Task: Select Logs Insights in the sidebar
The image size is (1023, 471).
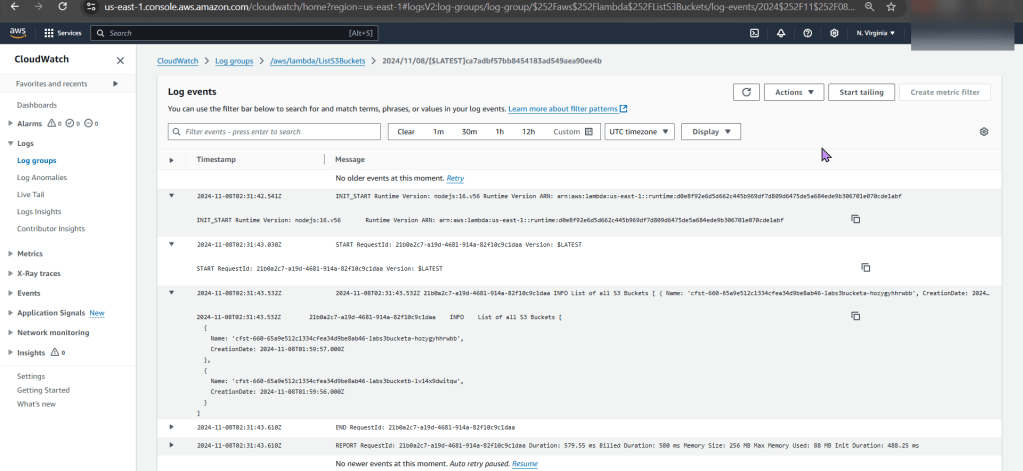Action: [39, 211]
